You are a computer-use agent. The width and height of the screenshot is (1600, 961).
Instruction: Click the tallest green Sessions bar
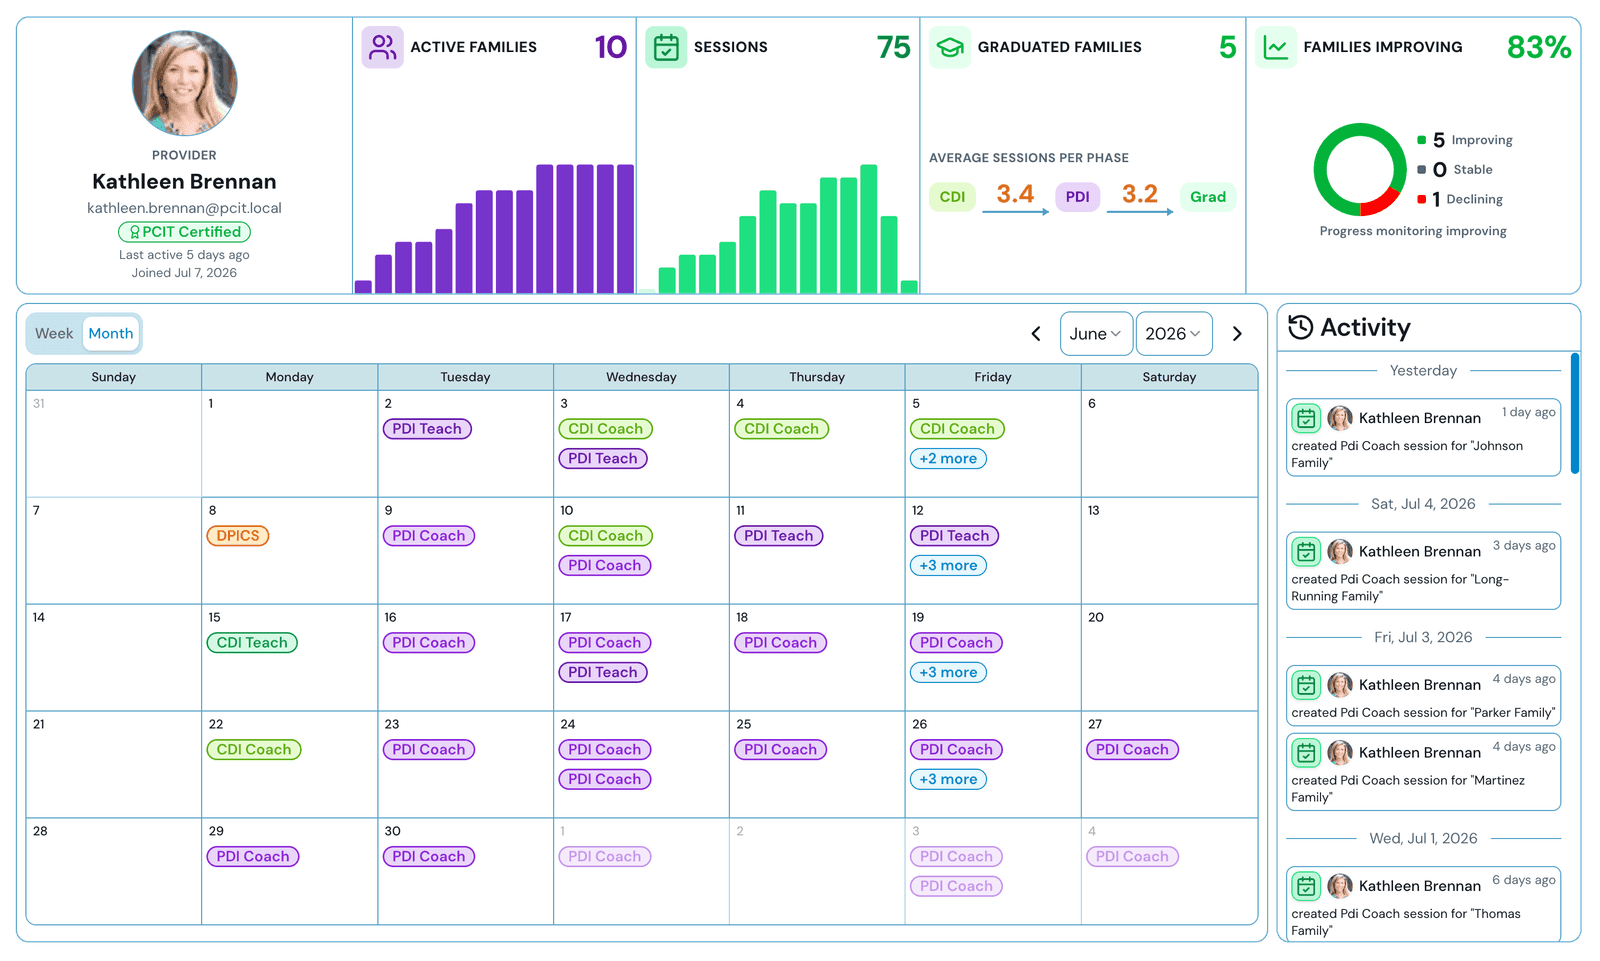pos(868,229)
